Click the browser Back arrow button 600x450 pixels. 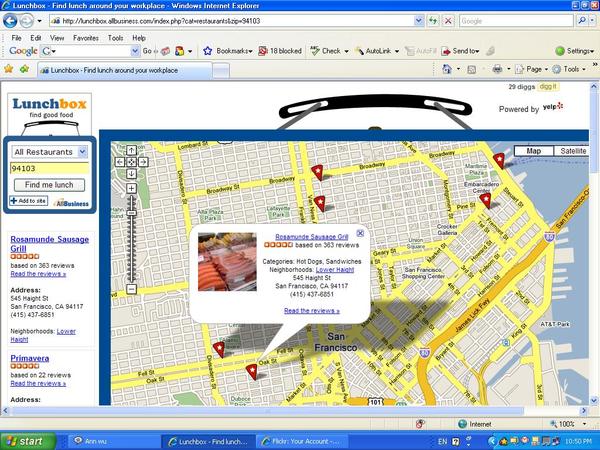click(x=10, y=21)
